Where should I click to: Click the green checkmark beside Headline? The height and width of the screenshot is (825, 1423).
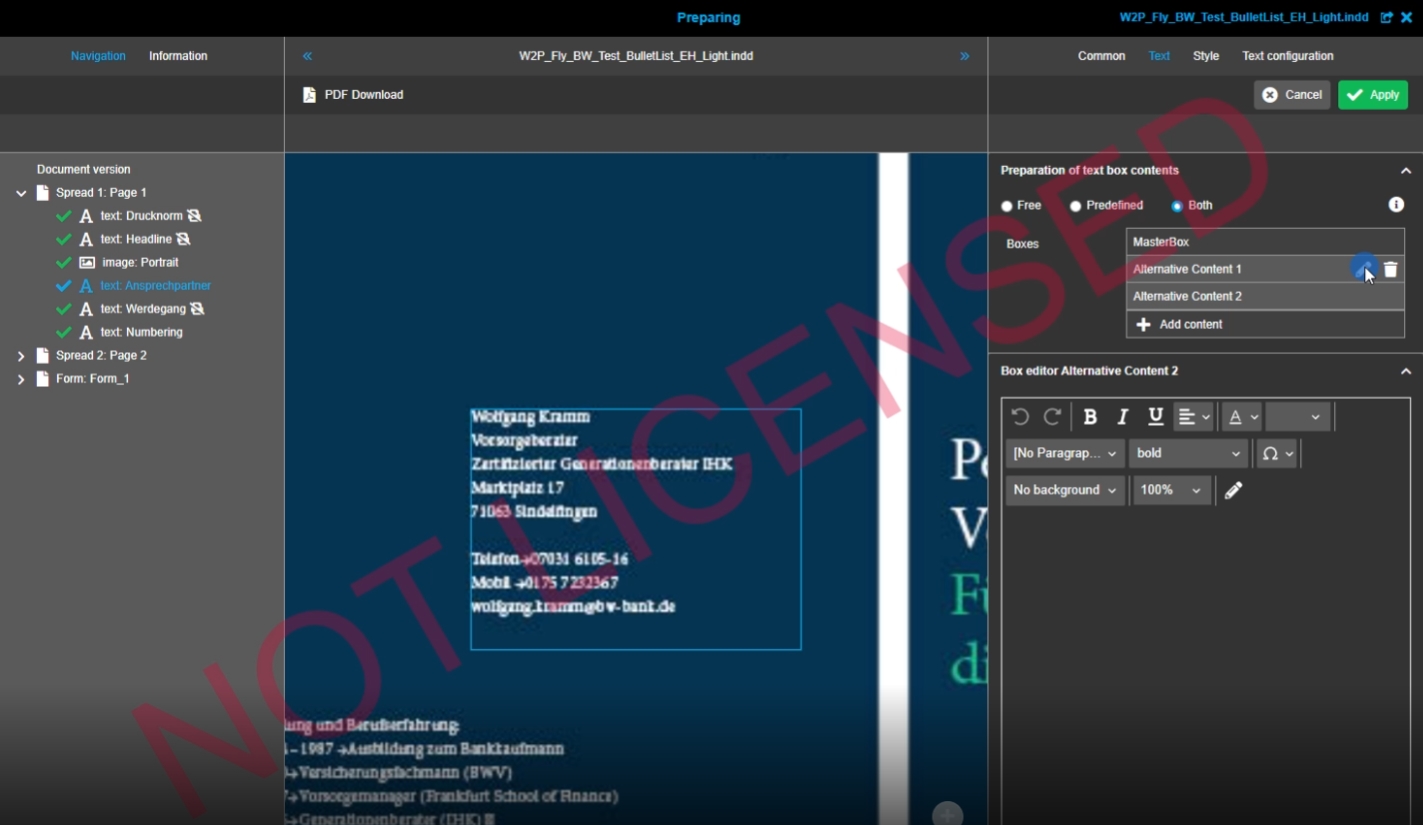[64, 239]
